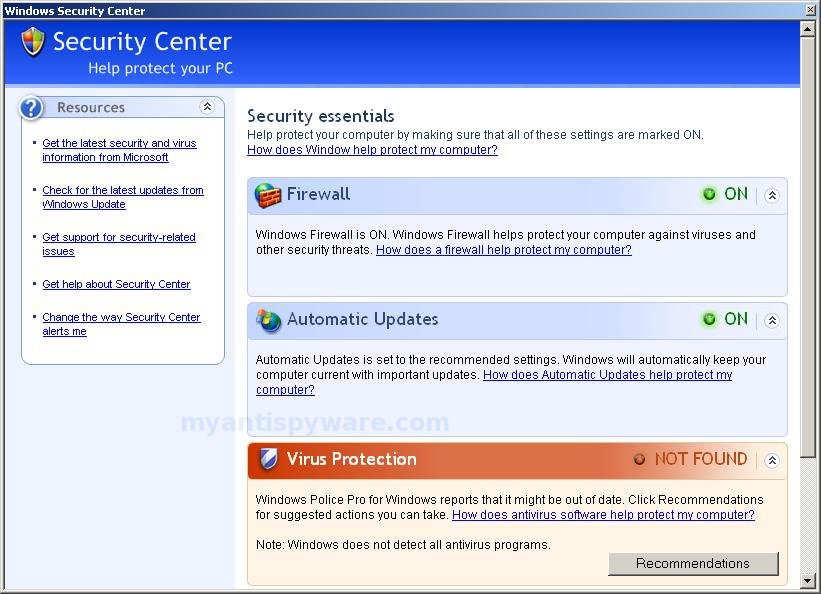
Task: Collapse the Firewall section
Action: 772,195
